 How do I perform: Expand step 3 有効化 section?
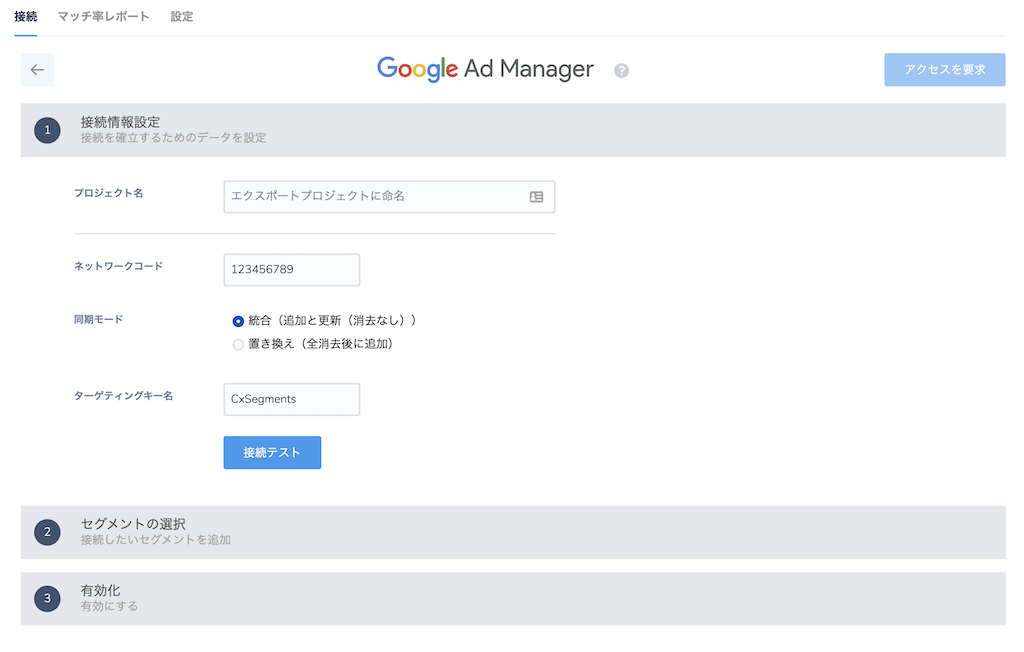point(513,598)
